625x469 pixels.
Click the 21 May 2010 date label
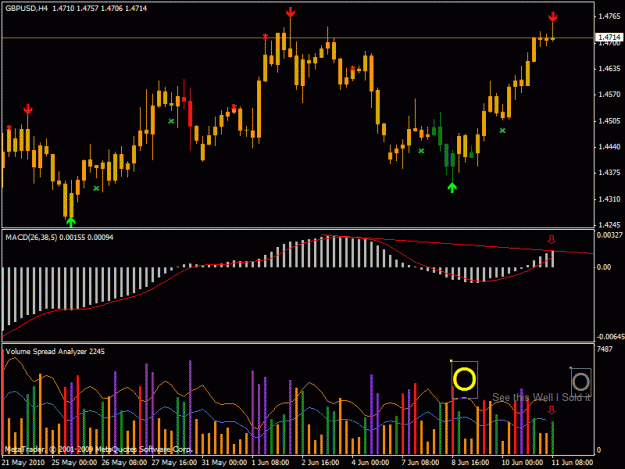(x=23, y=463)
